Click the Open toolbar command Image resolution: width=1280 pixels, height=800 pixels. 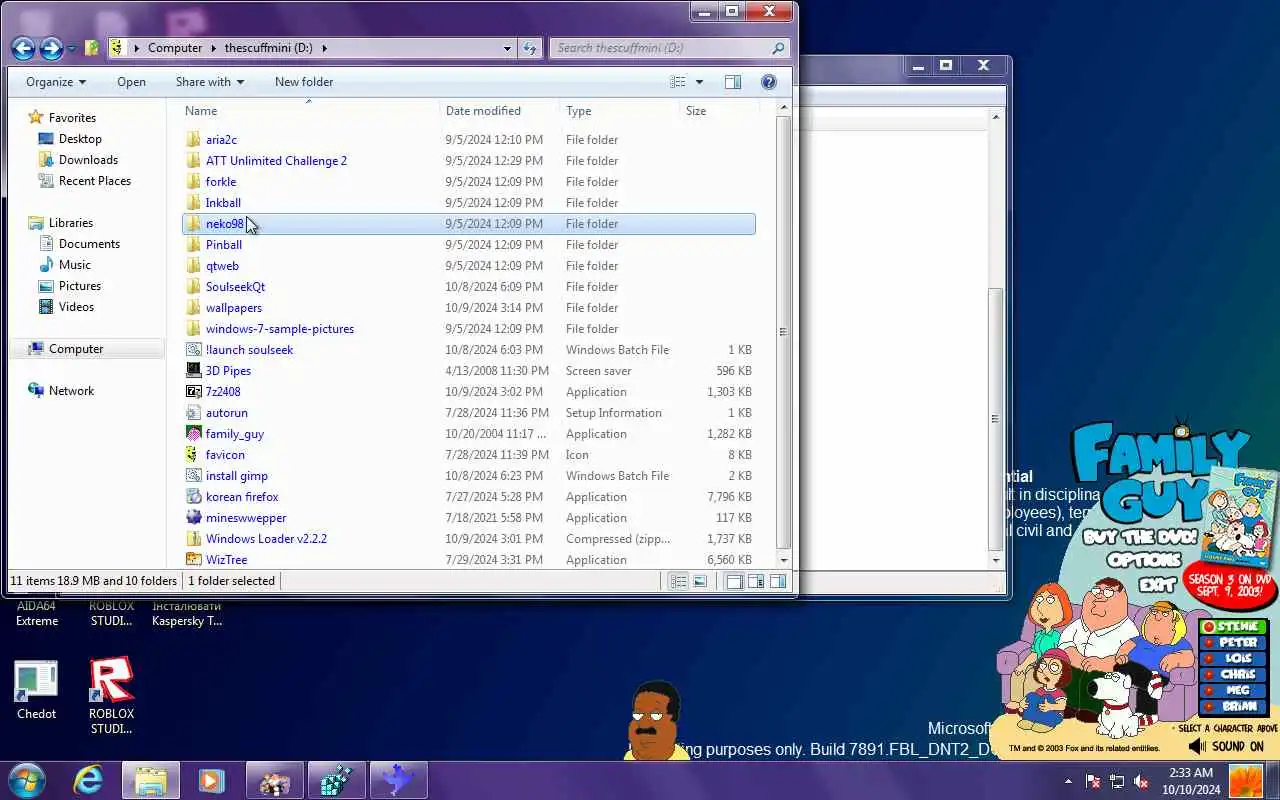coord(131,82)
